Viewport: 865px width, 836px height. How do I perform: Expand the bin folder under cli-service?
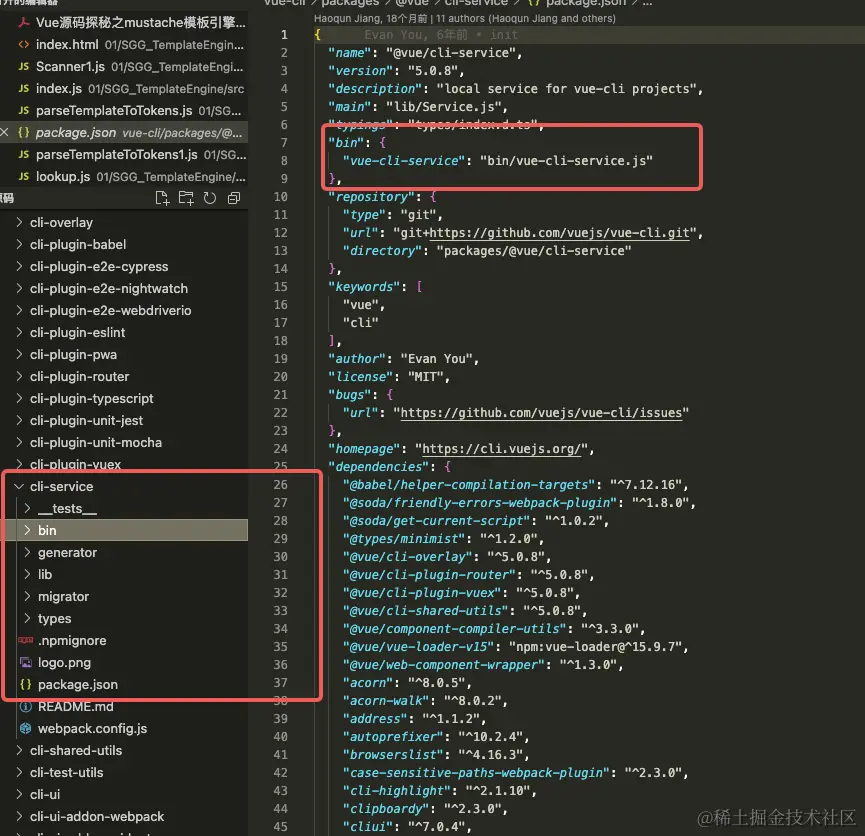(x=124, y=530)
